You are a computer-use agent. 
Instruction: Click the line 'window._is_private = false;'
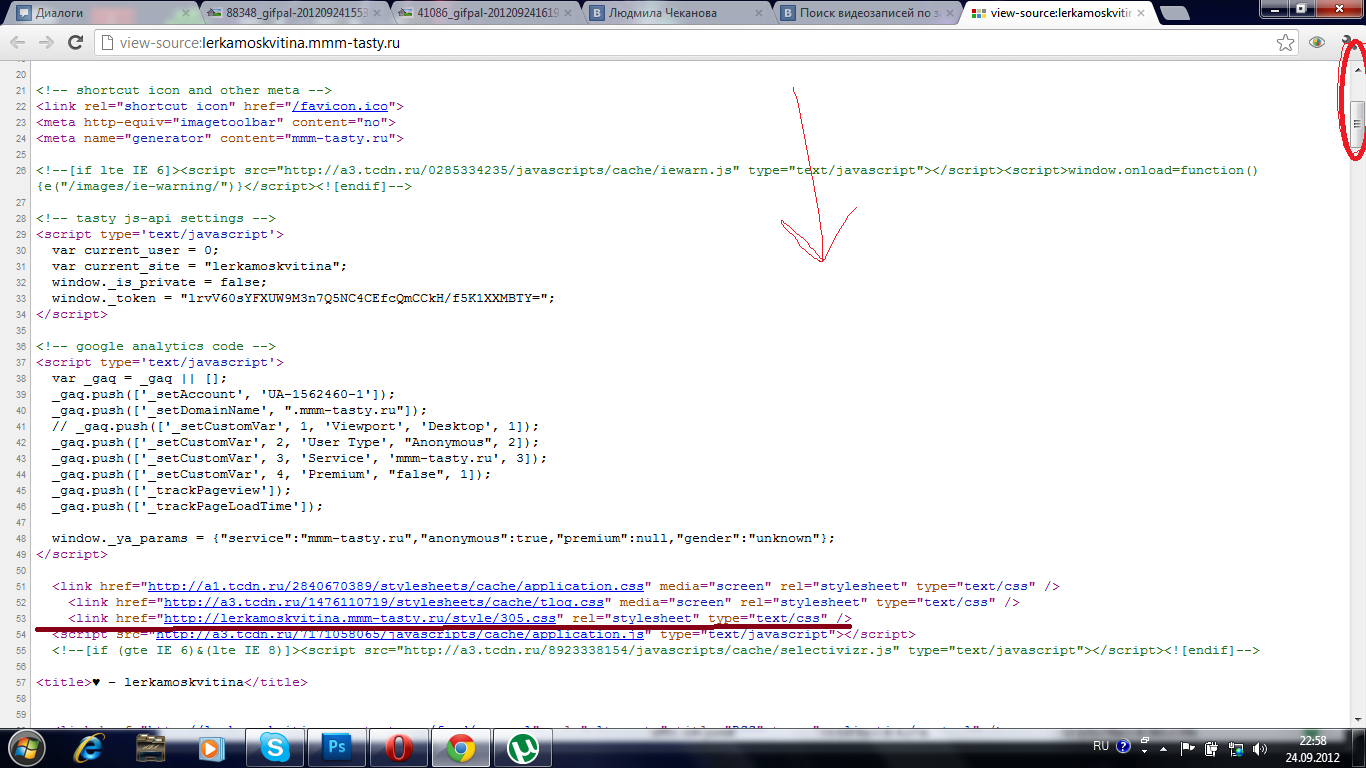point(160,282)
